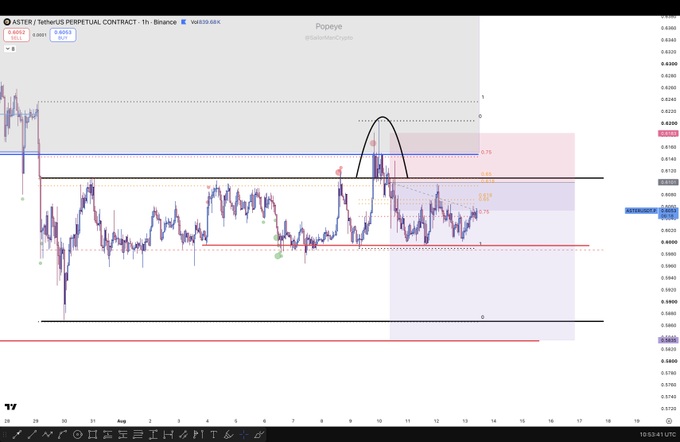This screenshot has height=442, width=680.
Task: Click the SELL price button
Action: (x=16, y=35)
